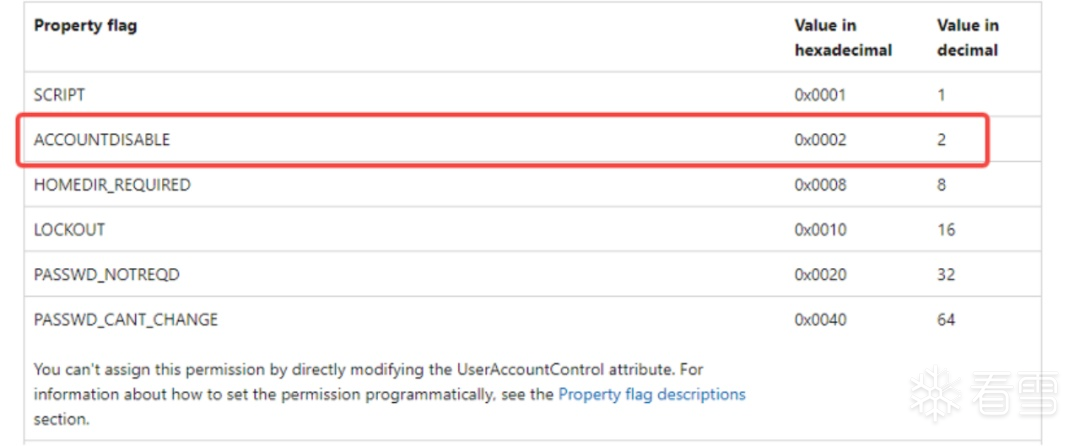Select the PASSWD_NOTREQD flag text
The image size is (1080, 446).
click(x=107, y=275)
